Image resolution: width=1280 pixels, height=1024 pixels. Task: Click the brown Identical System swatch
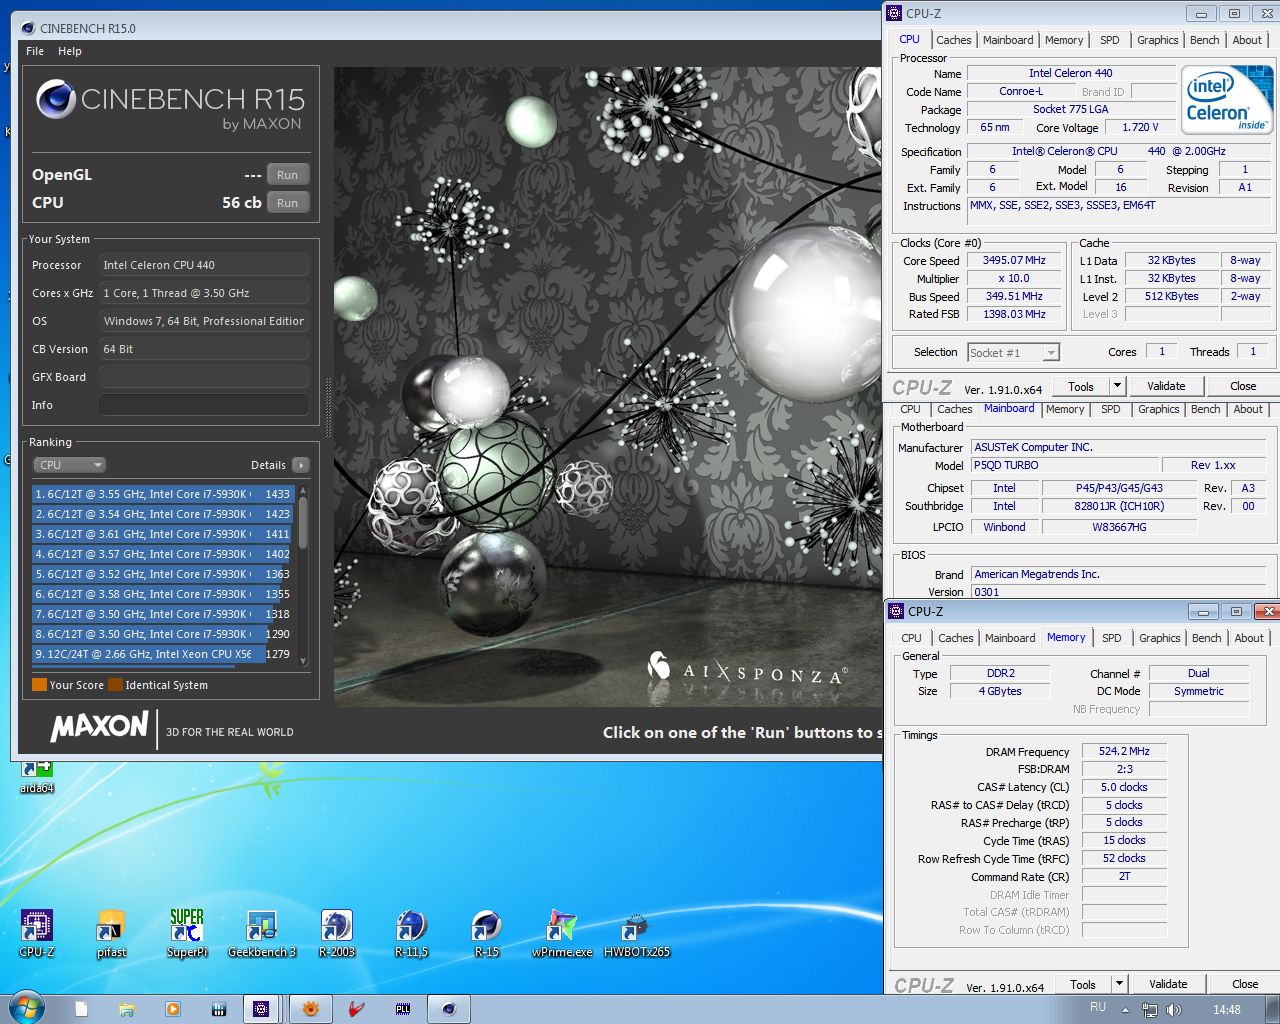[116, 685]
